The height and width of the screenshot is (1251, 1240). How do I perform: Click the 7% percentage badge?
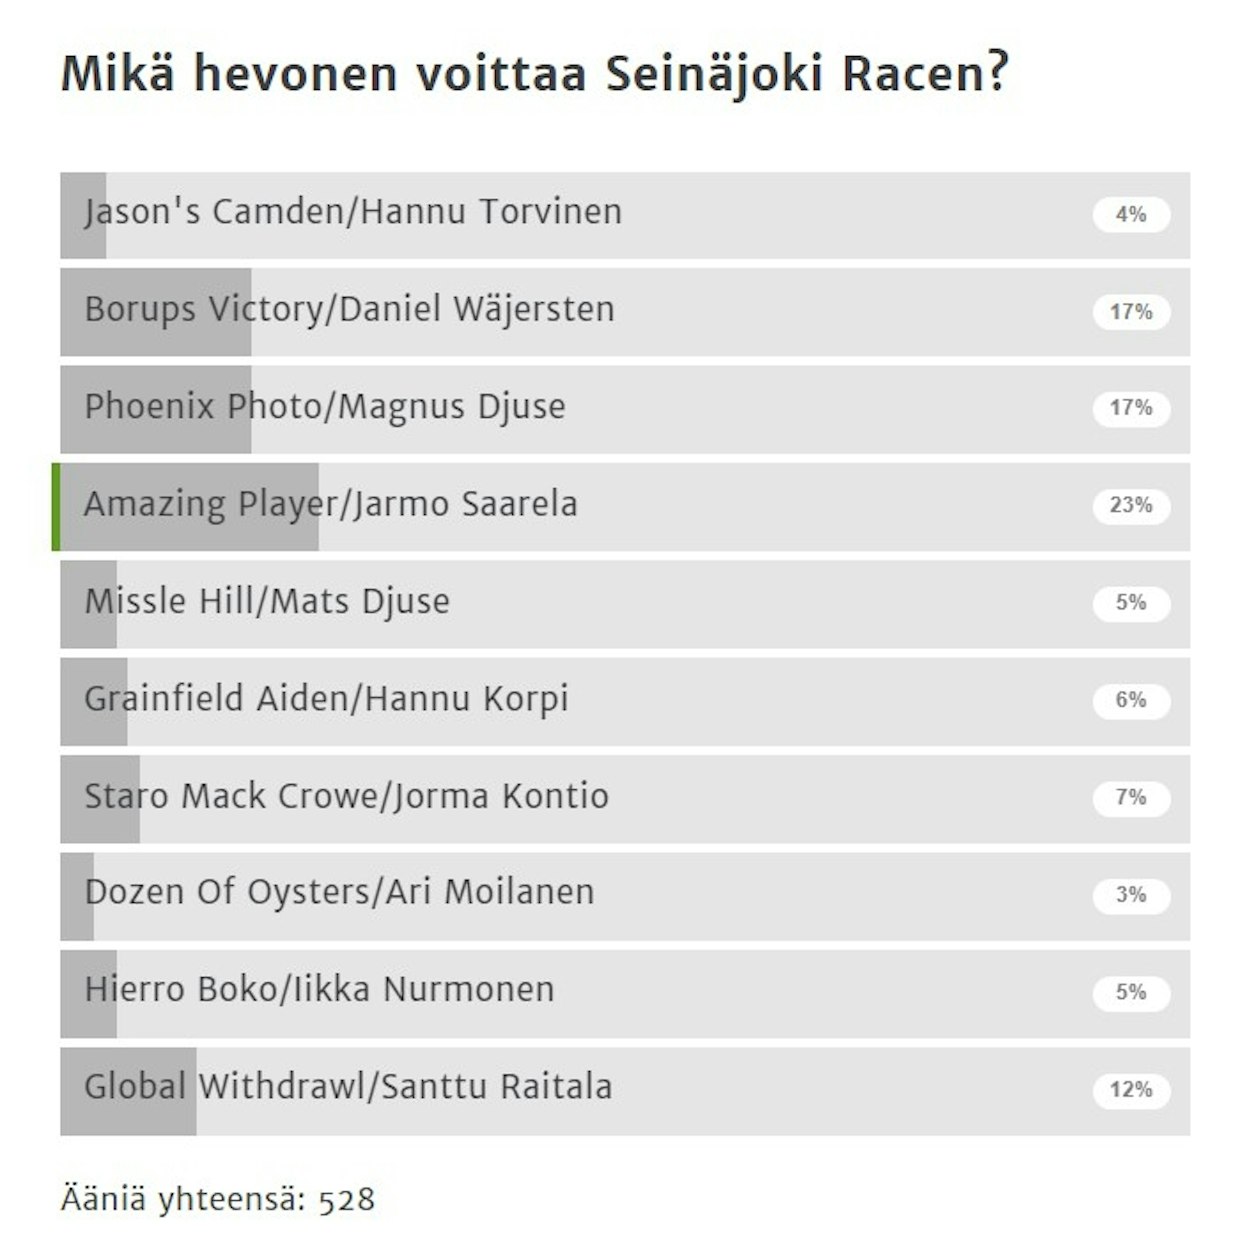pos(1131,797)
